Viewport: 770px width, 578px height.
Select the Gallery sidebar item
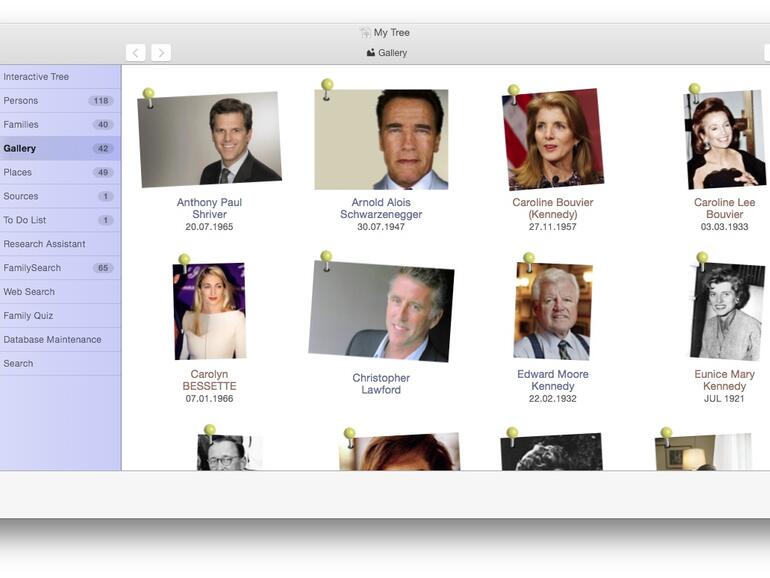point(60,148)
